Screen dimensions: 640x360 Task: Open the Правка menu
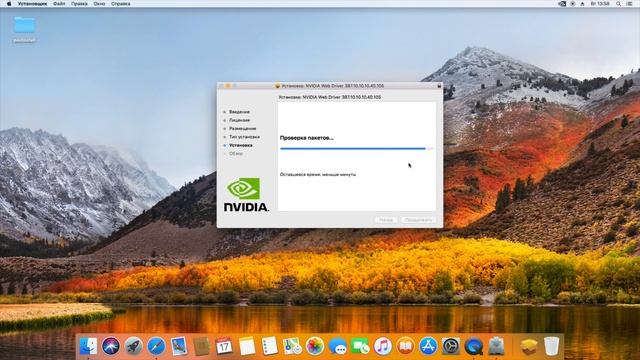tap(79, 4)
